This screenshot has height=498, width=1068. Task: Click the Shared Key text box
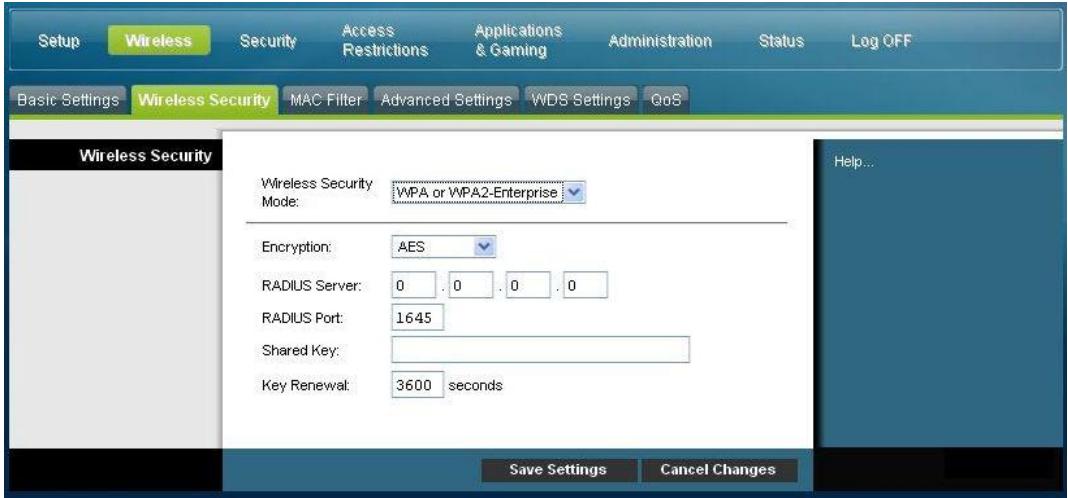point(540,350)
